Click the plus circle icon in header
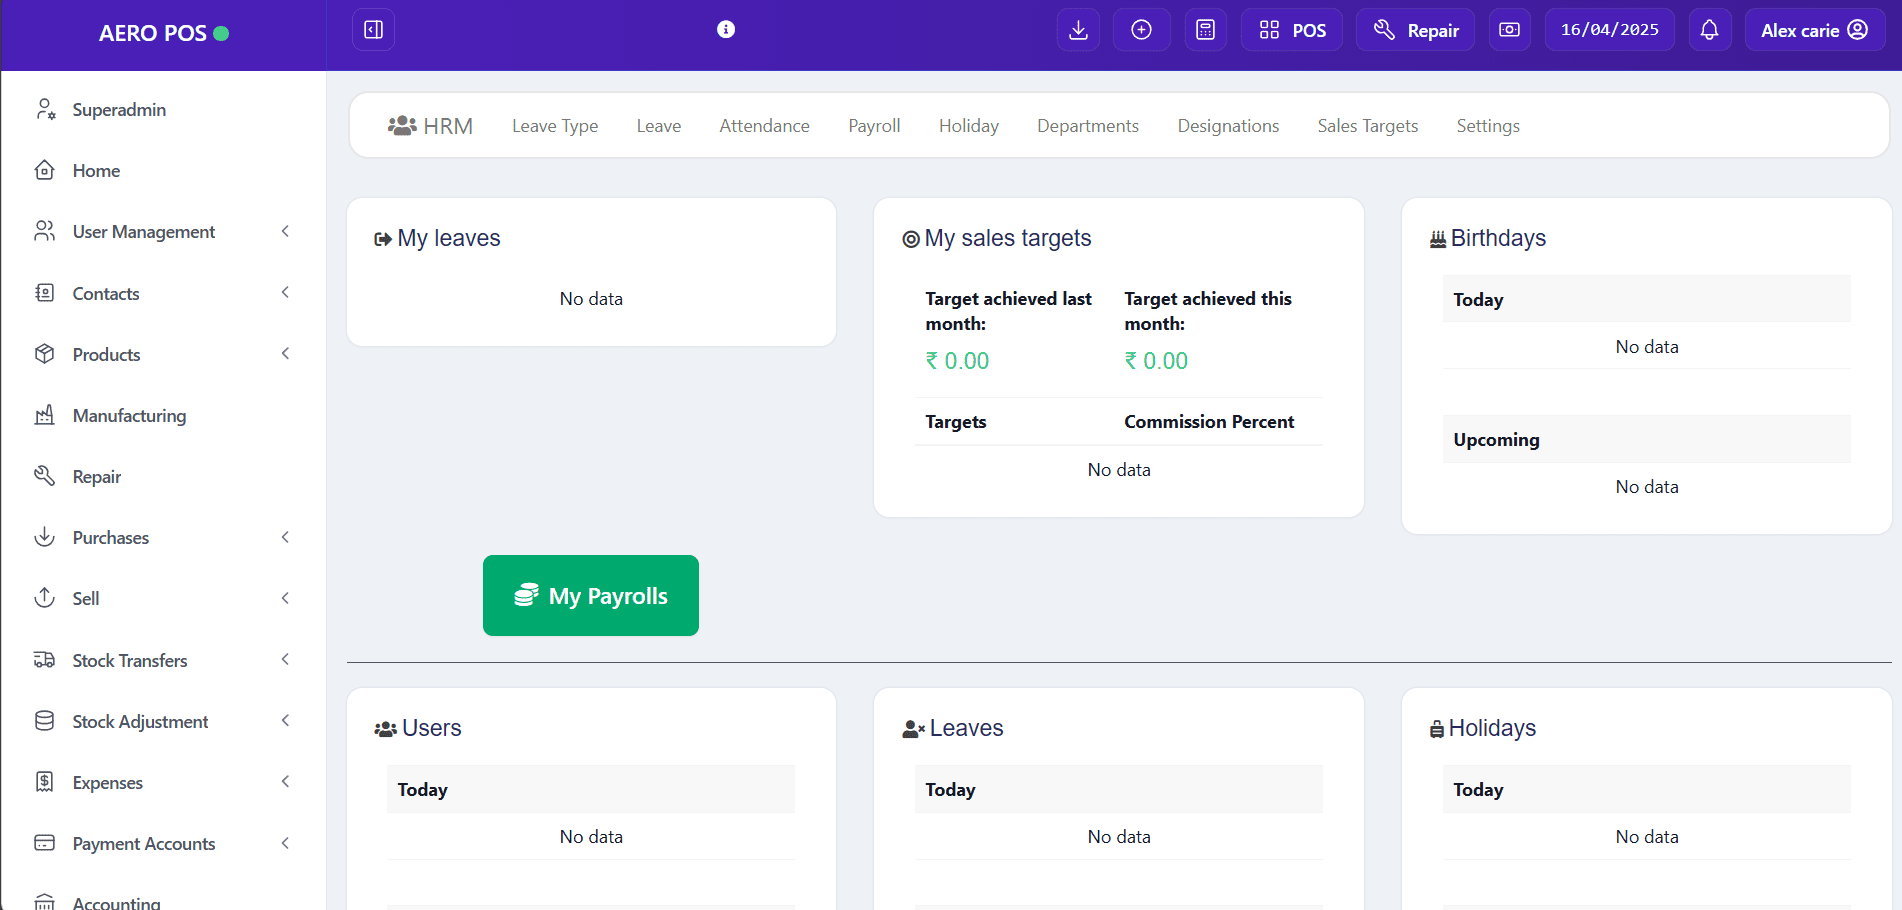 [1141, 30]
